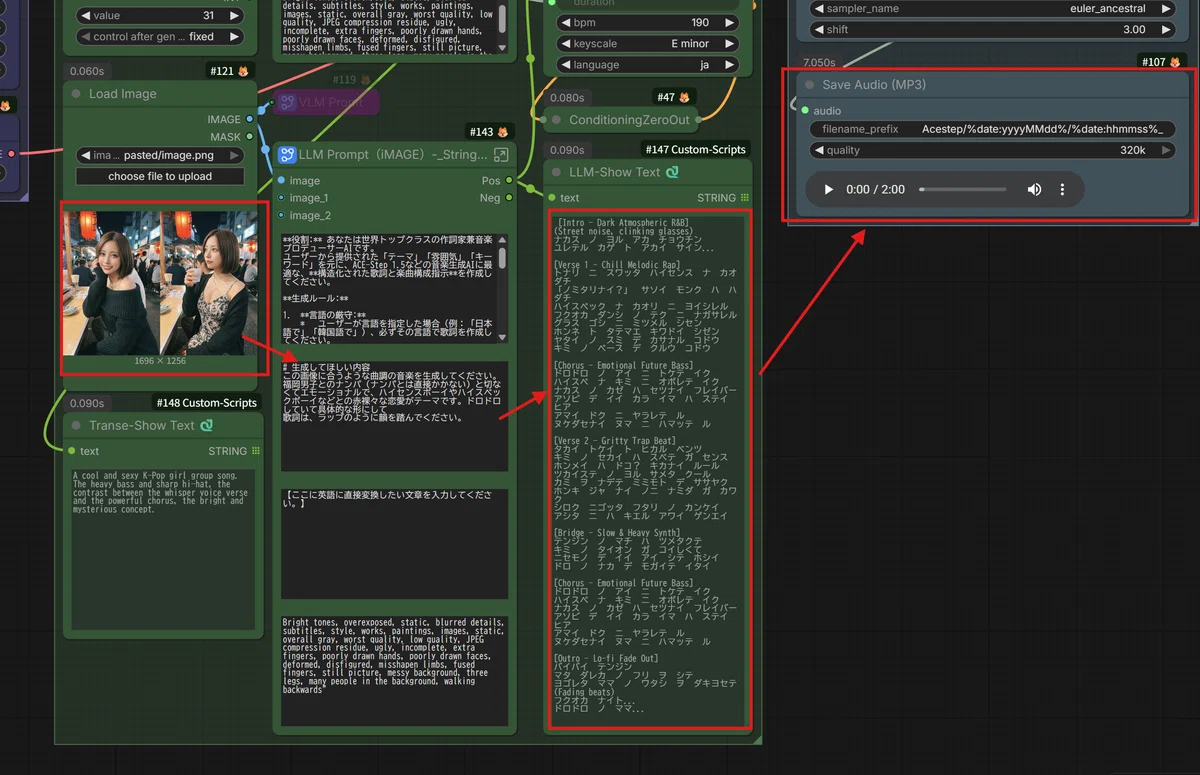
Task: Select the bypassed VLM Prompt node title
Action: pos(331,102)
